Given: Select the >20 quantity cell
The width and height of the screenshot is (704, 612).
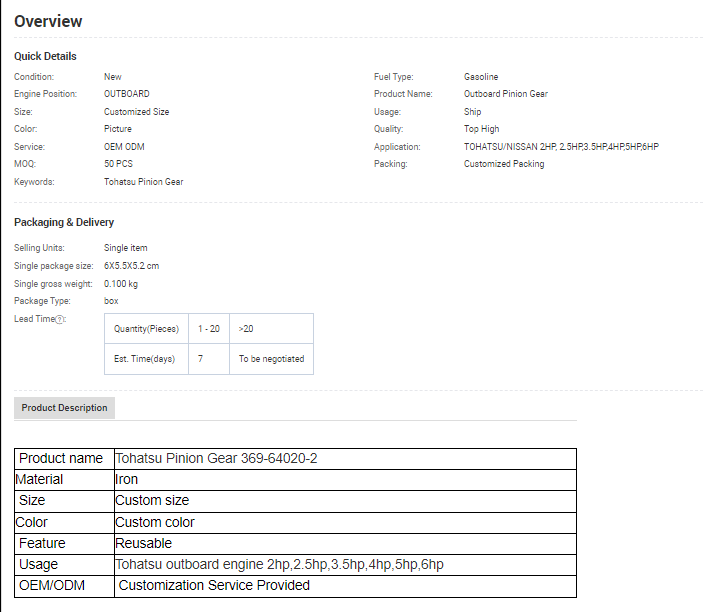Looking at the screenshot, I should tap(247, 329).
